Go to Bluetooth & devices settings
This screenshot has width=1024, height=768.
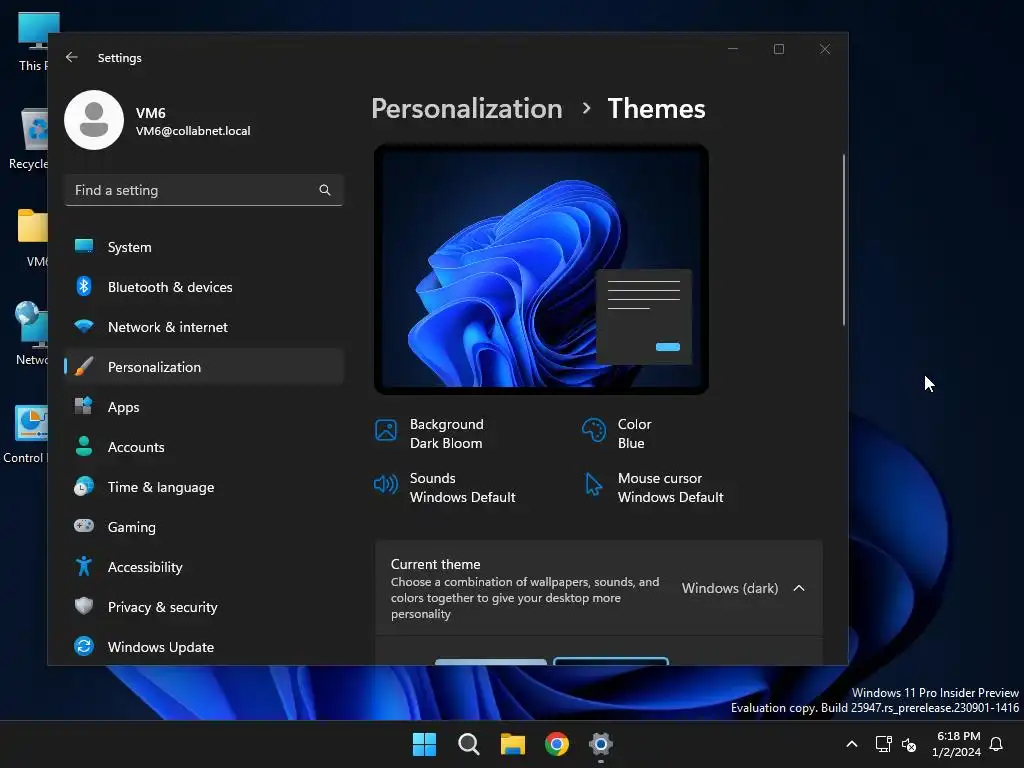(204, 287)
